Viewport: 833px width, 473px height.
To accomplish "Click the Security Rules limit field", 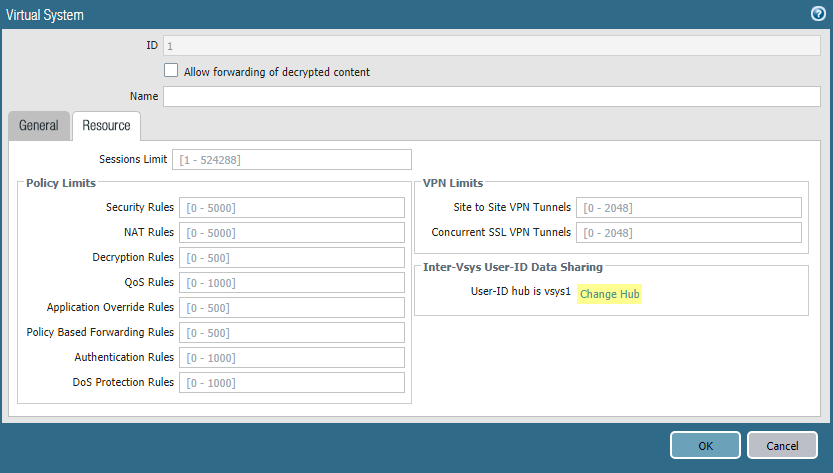I will (292, 207).
